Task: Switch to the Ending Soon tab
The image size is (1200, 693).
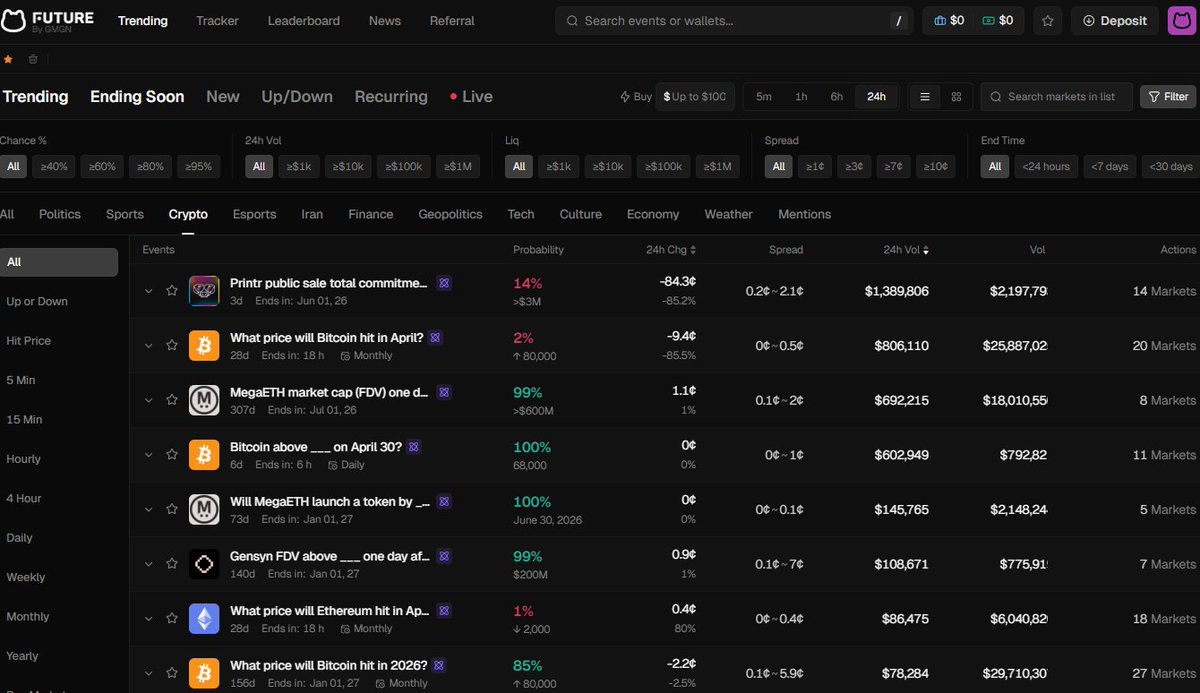Action: click(137, 97)
